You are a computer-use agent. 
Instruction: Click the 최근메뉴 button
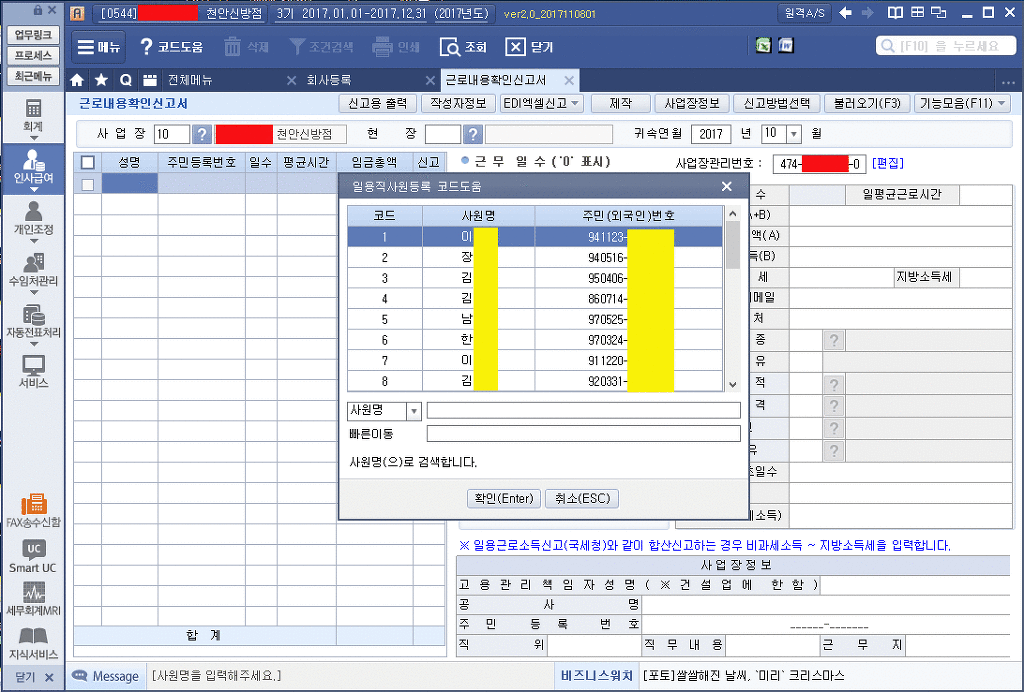pyautogui.click(x=33, y=76)
